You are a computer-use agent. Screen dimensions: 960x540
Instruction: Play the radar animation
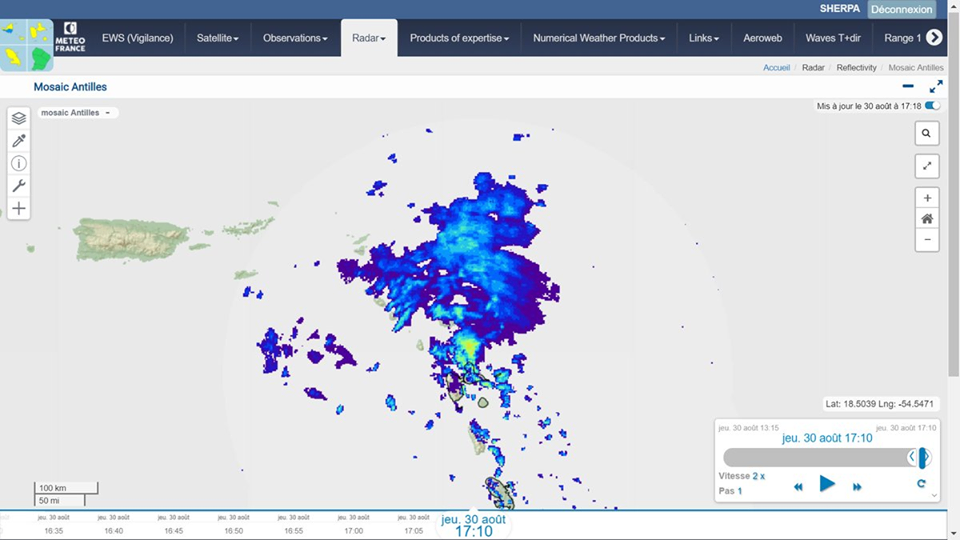pos(827,484)
